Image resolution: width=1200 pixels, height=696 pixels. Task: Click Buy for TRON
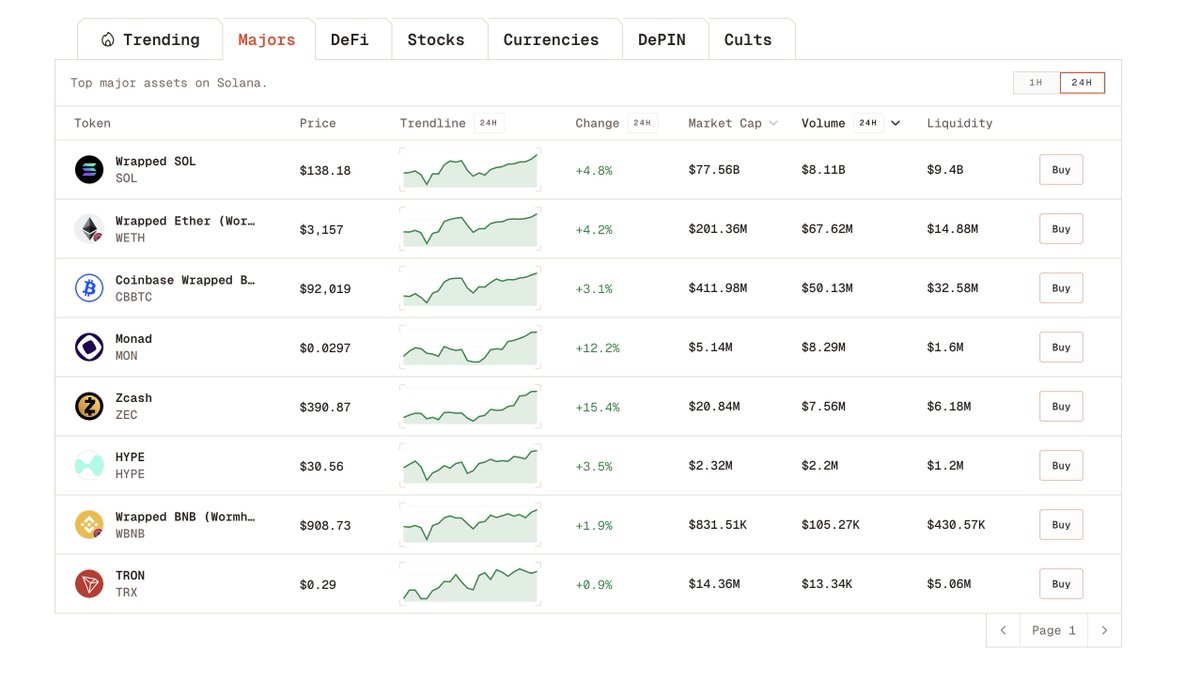[1061, 584]
